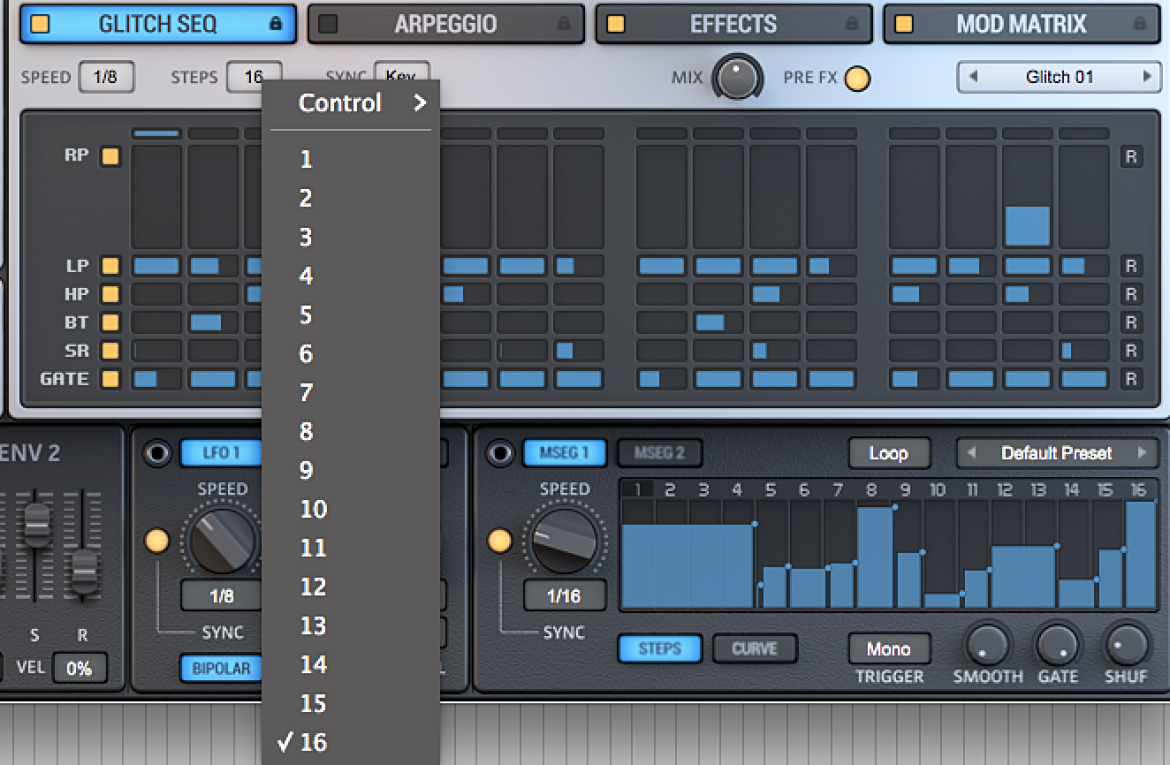Screen dimensions: 1170x765
Task: Randomize the HP row with R button
Action: [1131, 294]
